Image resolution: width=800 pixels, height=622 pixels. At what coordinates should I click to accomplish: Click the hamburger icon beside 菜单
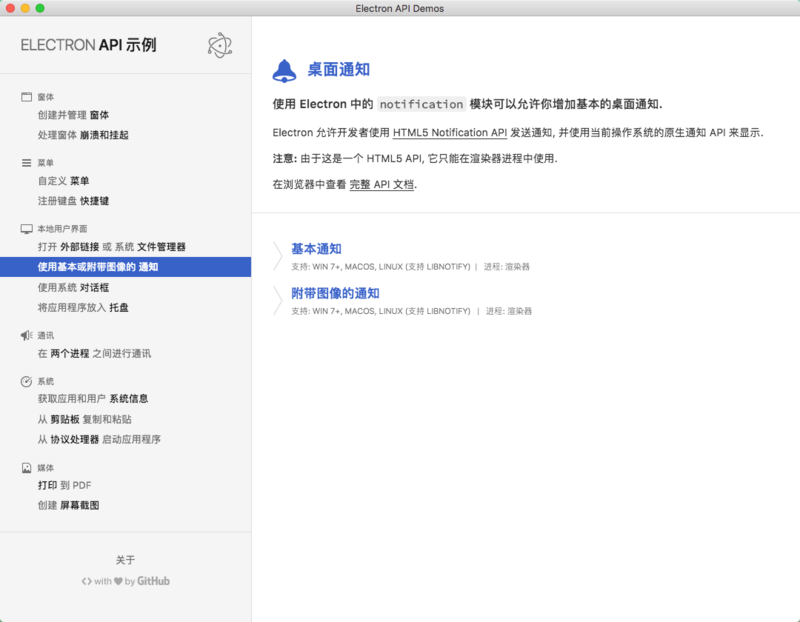click(x=27, y=163)
